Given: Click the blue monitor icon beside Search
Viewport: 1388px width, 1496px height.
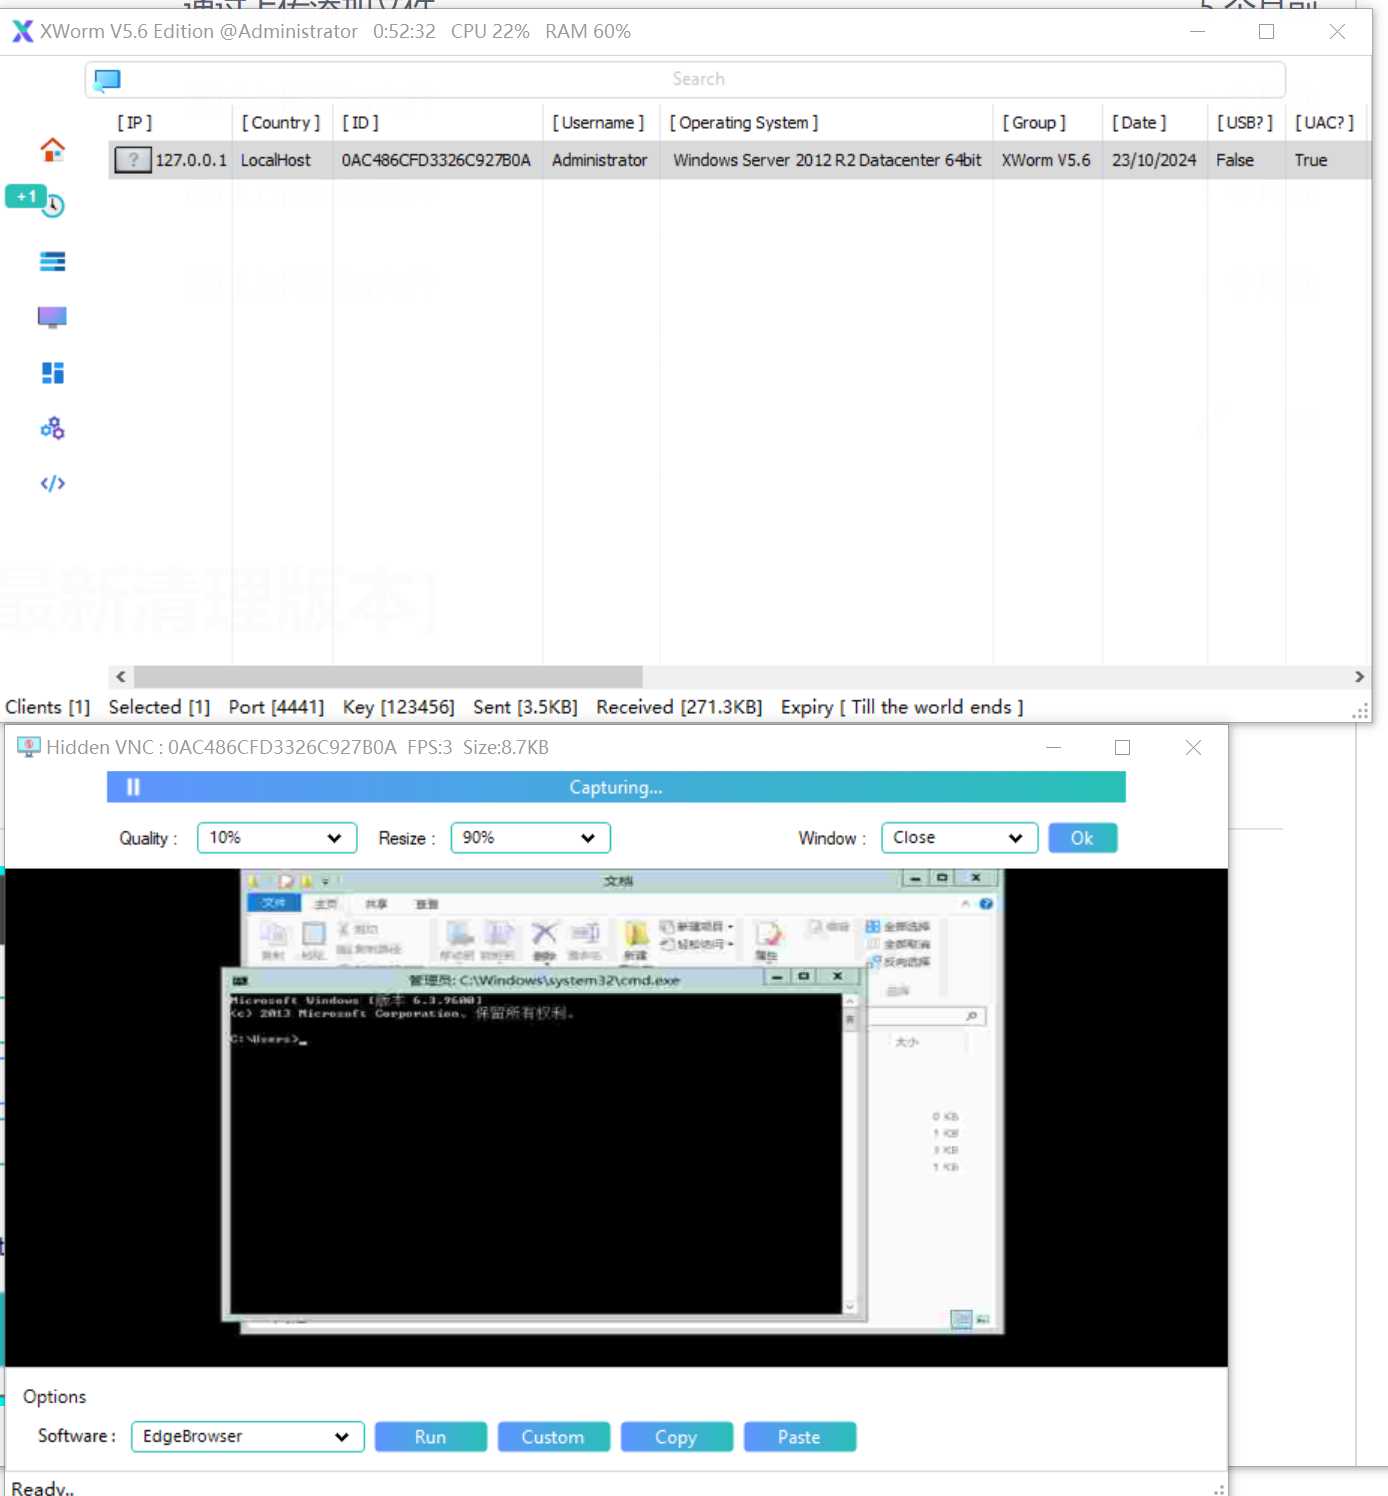Looking at the screenshot, I should (107, 79).
